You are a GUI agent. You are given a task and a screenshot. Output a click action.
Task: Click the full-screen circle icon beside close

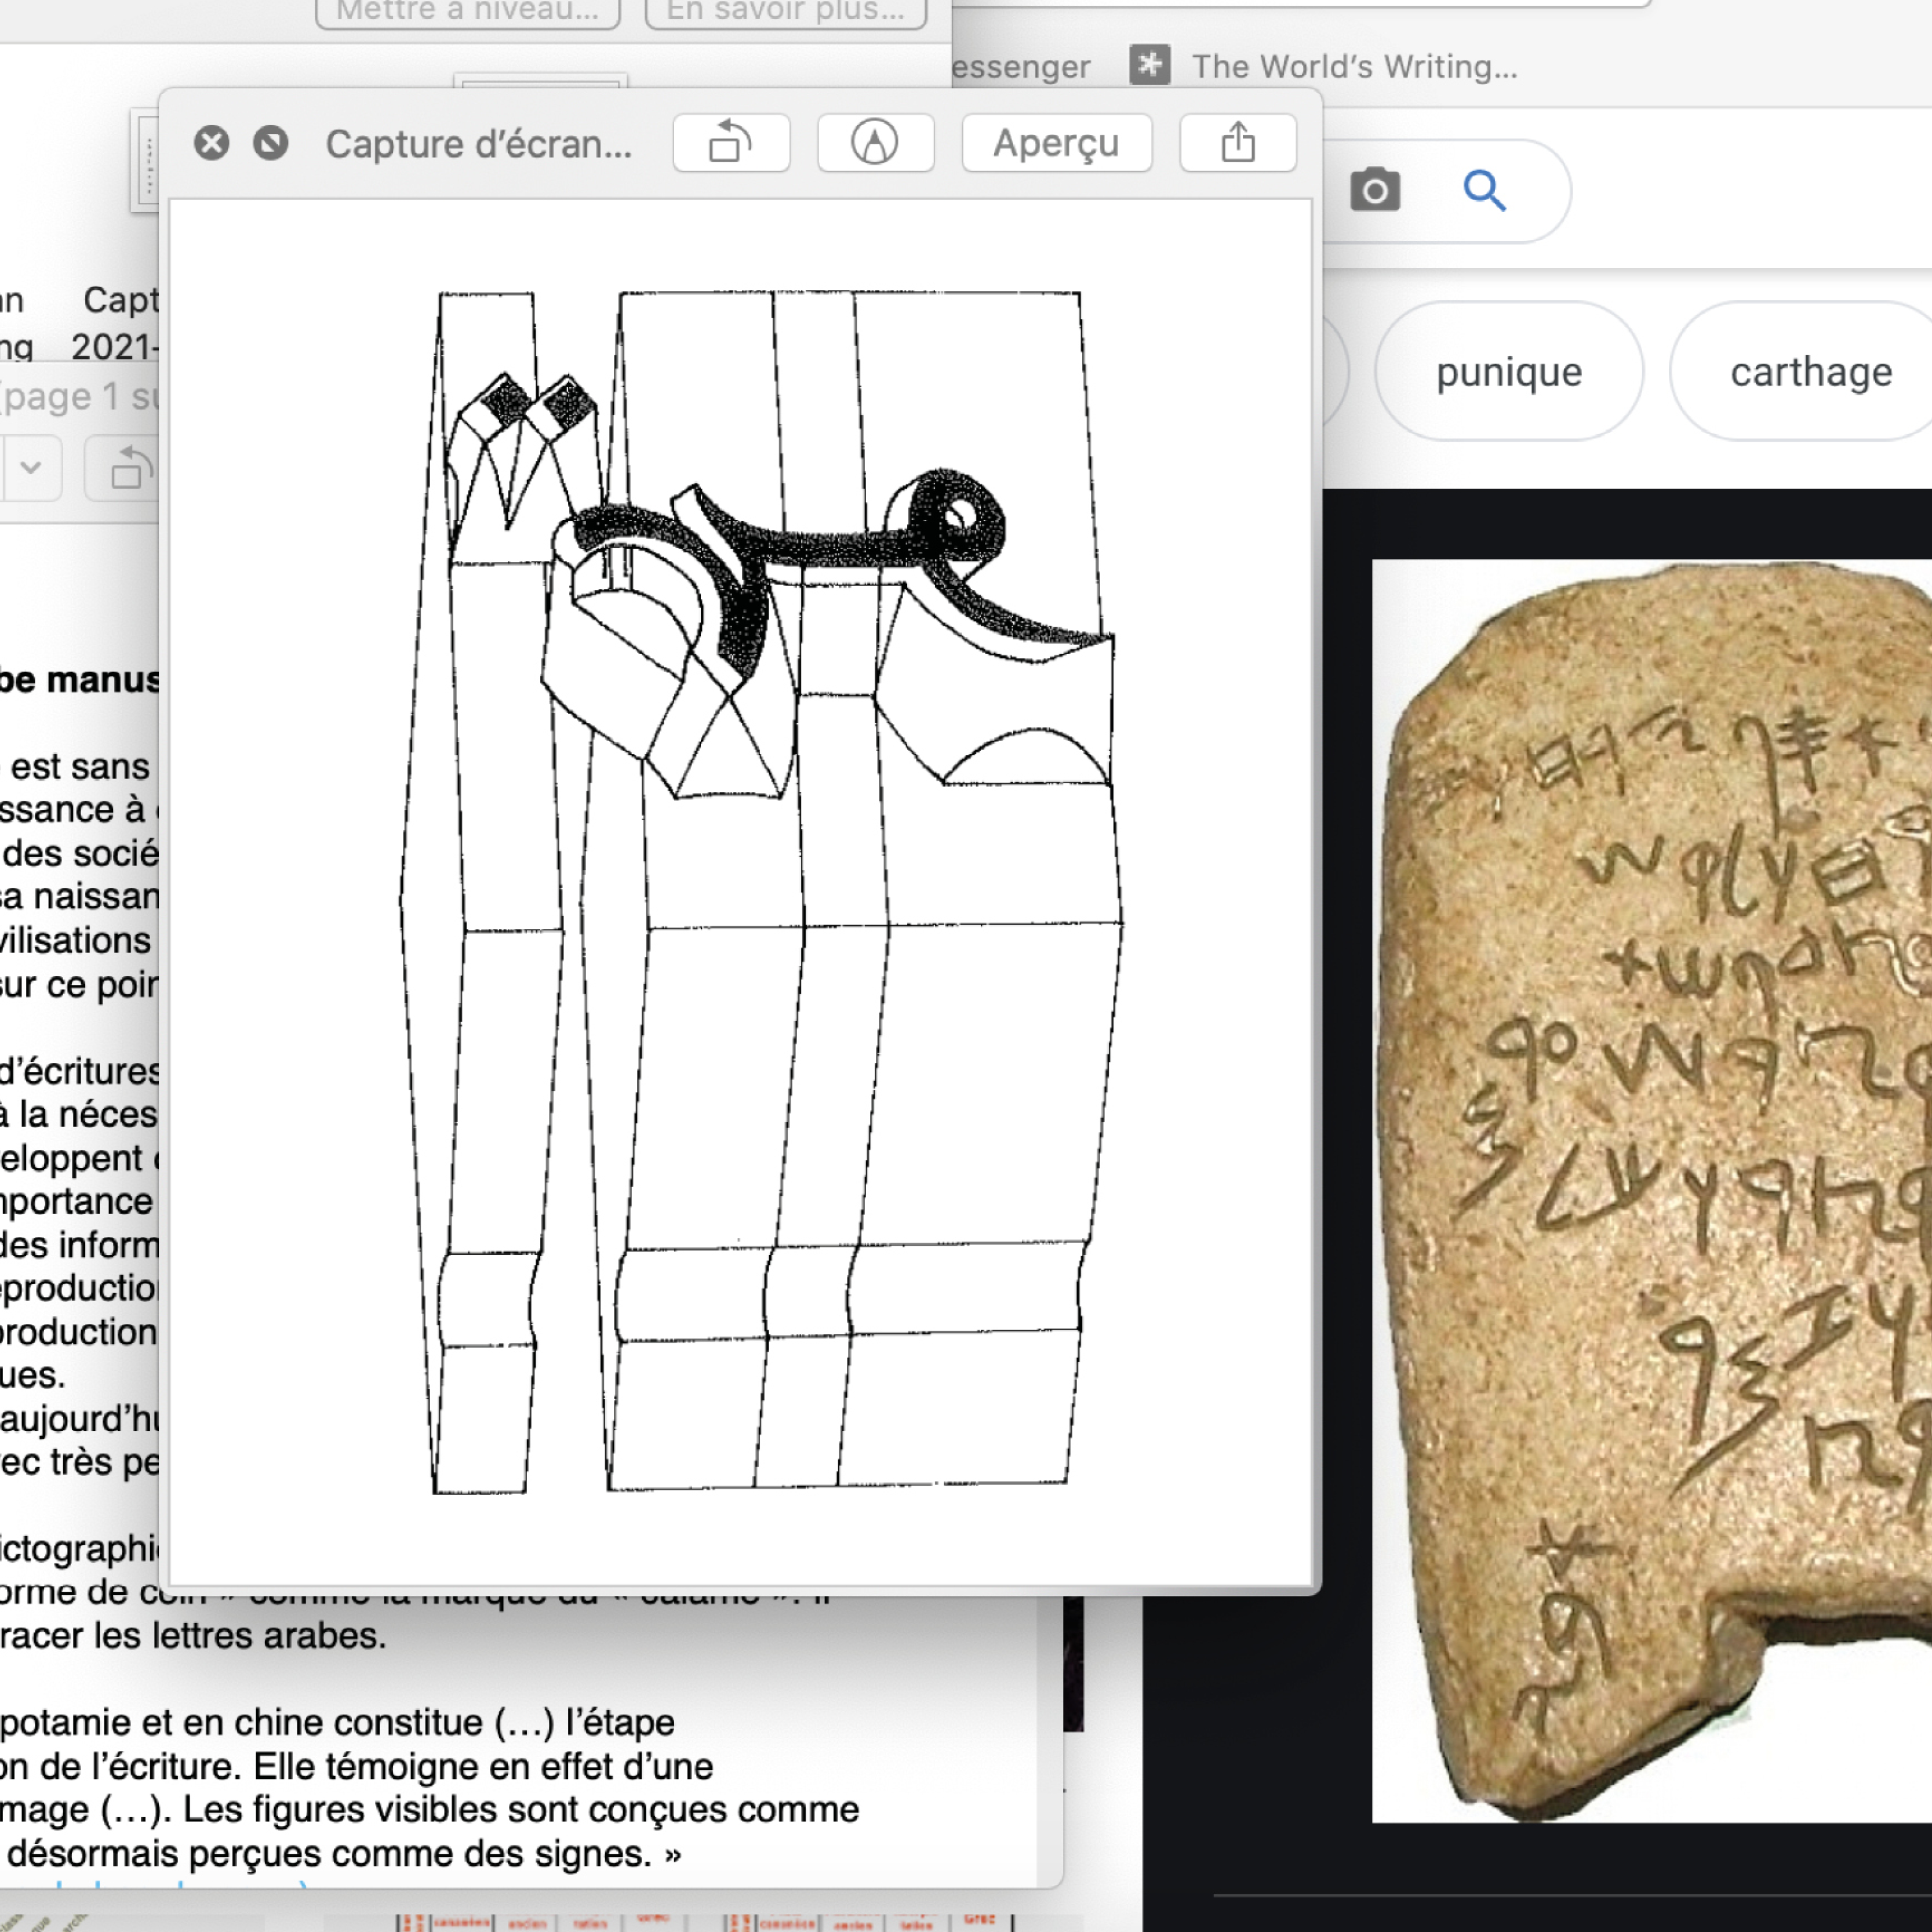[x=270, y=144]
